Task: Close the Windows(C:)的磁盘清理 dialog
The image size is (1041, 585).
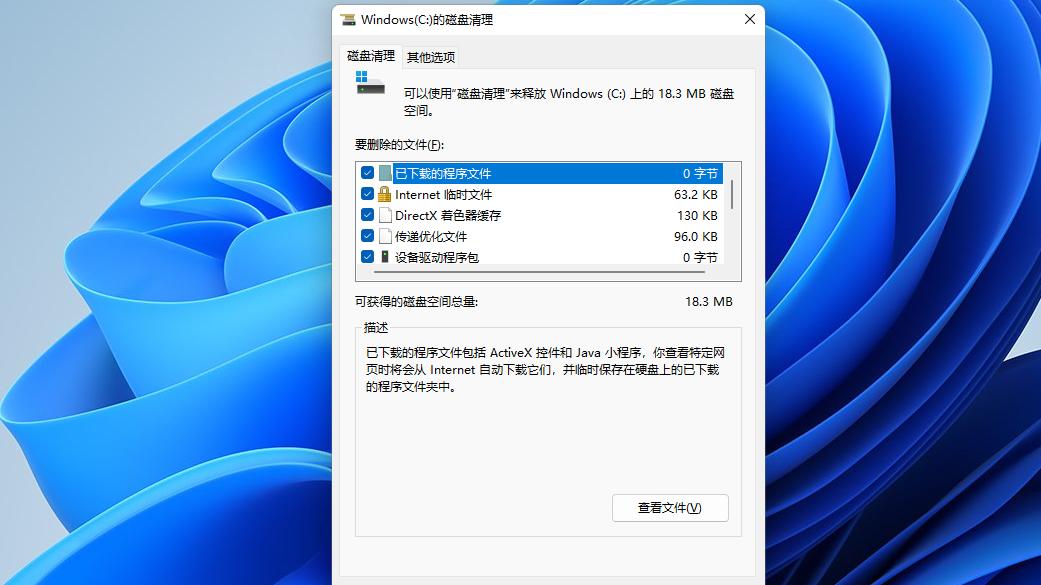Action: (750, 19)
